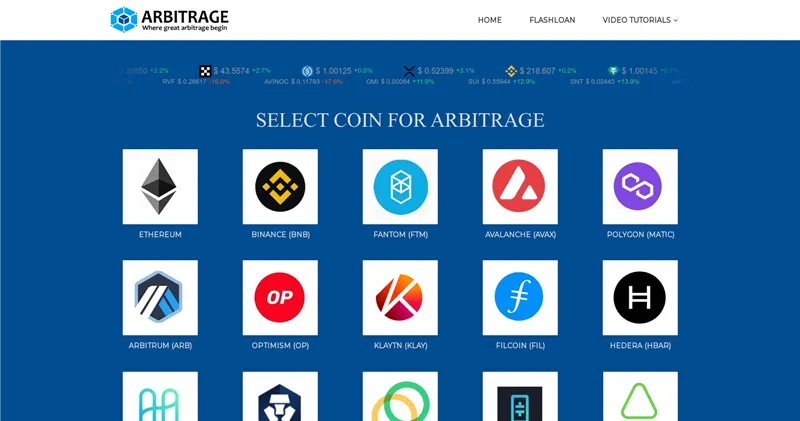Click the USDC ticker icon at $1.00125
This screenshot has width=800, height=421.
(x=307, y=71)
